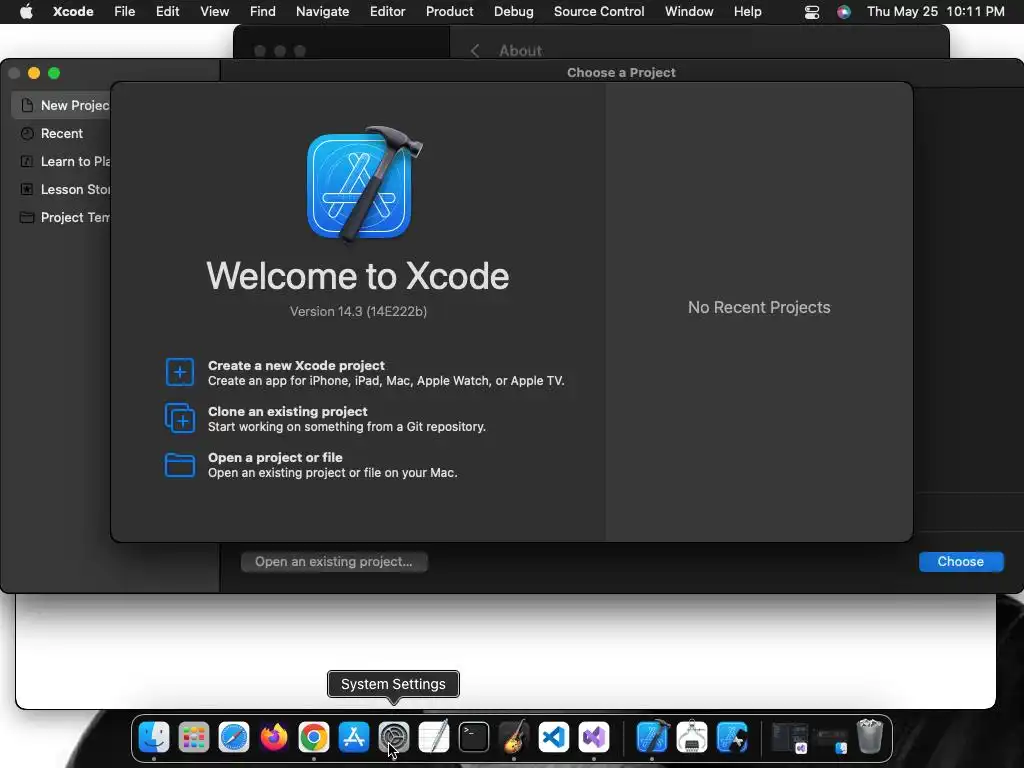Image resolution: width=1024 pixels, height=768 pixels.
Task: Open Control Center in the menu bar
Action: 812,12
